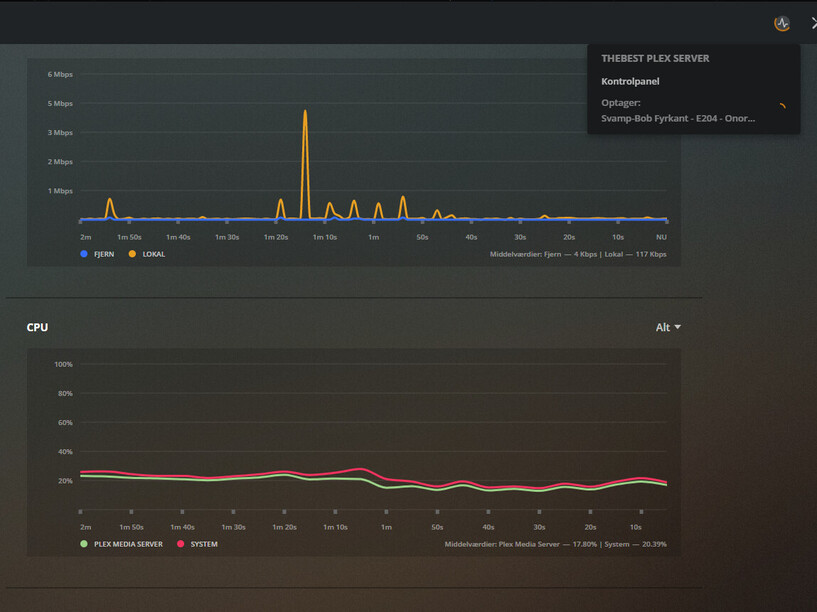Click the THEBEST PLEX SERVER heading

pyautogui.click(x=655, y=58)
